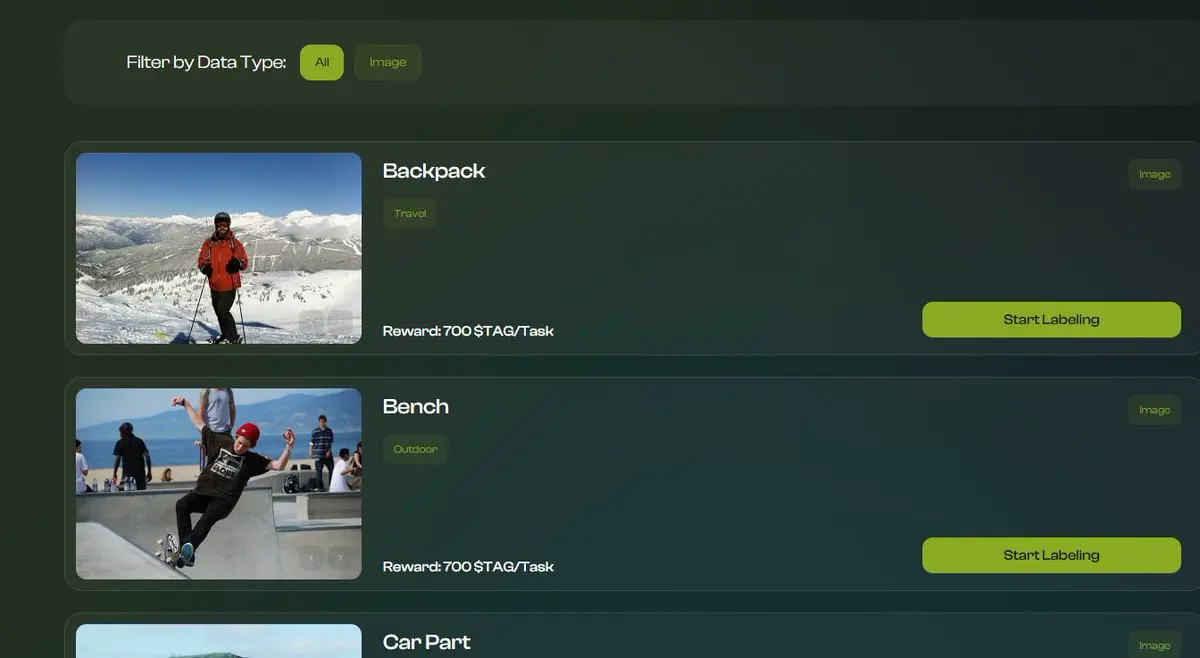Show previous image in Backpack carousel

pos(311,322)
